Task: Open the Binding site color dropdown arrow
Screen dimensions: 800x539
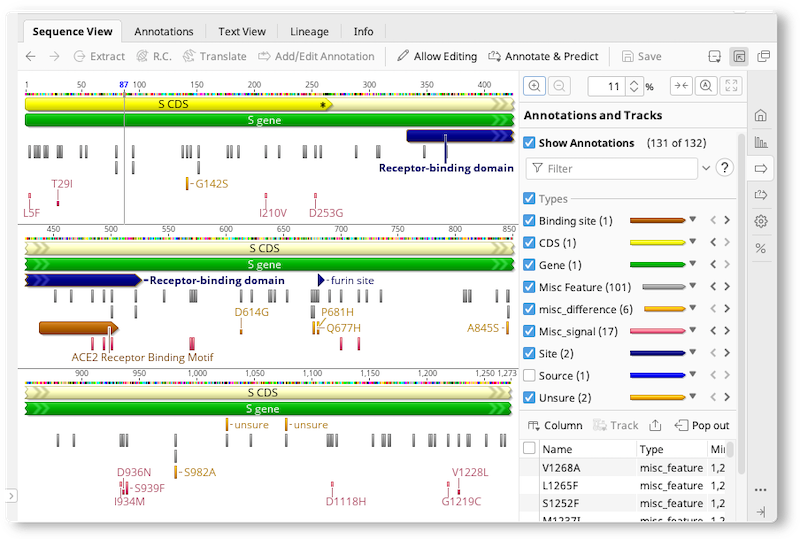Action: point(692,219)
